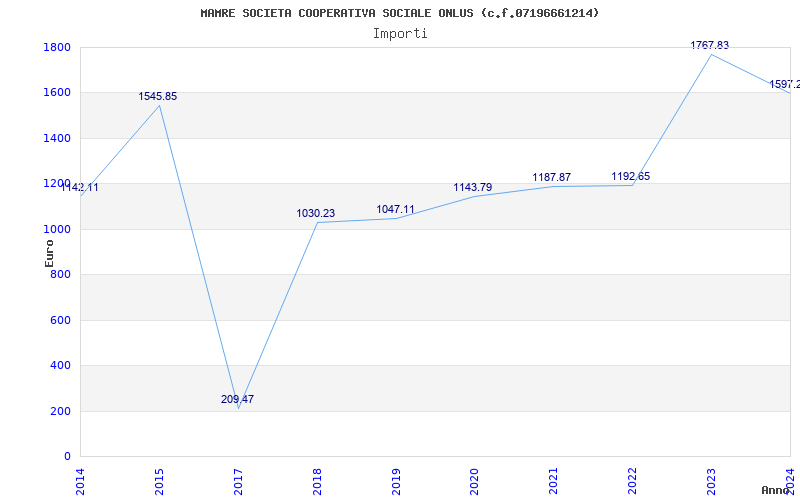The image size is (800, 500).
Task: Click the 2023 x-axis label
Action: coord(711,481)
